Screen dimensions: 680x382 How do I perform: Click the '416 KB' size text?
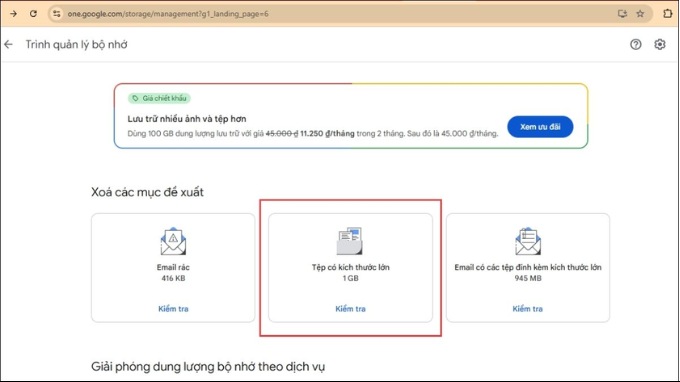click(173, 278)
